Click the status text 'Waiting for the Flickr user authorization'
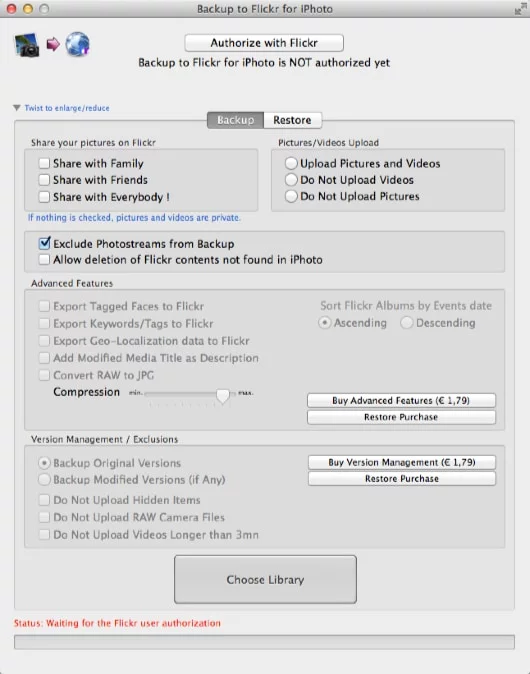This screenshot has width=530, height=674. click(x=133, y=623)
